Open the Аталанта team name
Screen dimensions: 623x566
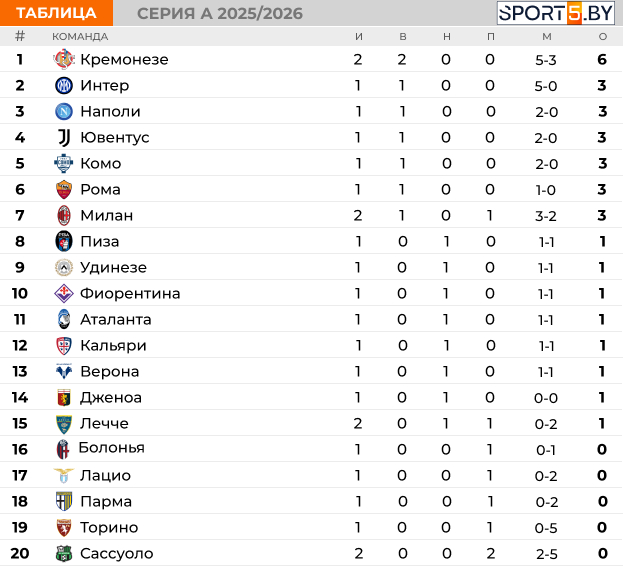click(x=116, y=319)
